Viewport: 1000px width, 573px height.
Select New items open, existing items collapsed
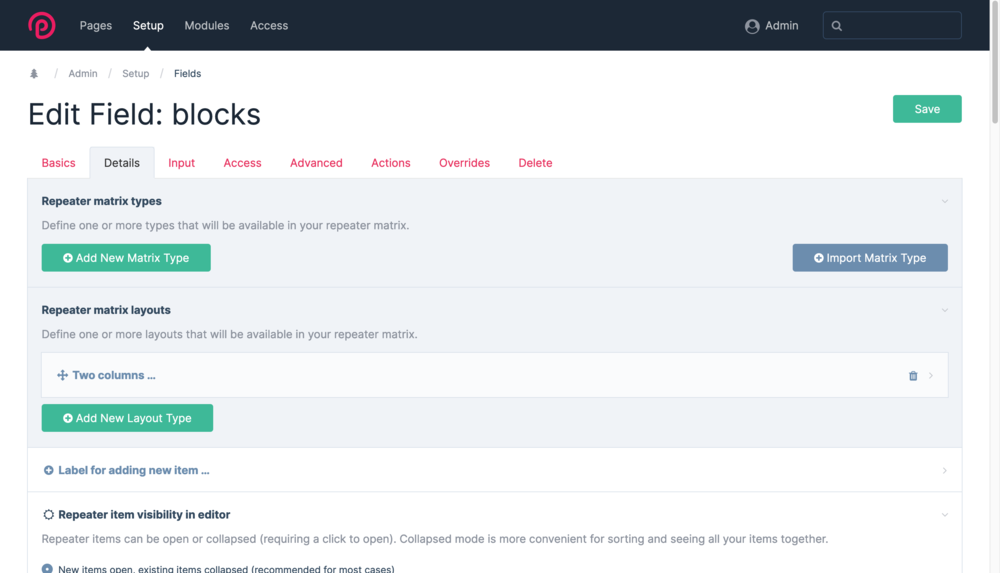pos(47,568)
